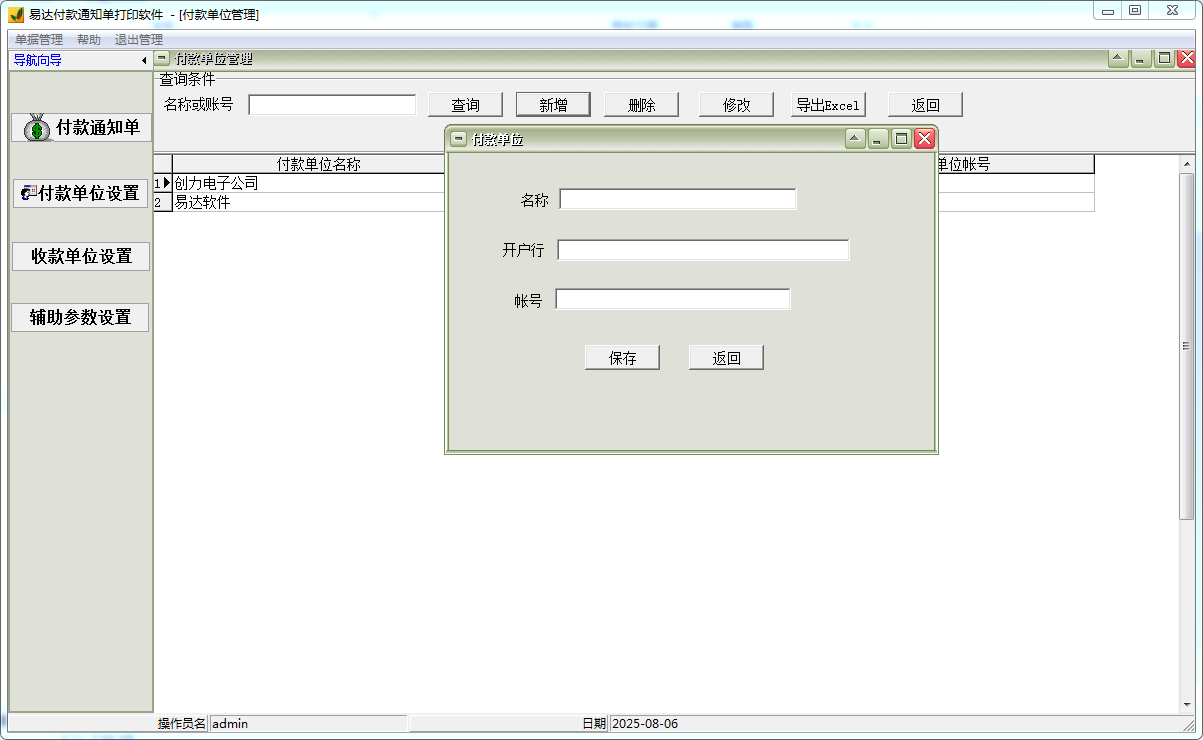Click the row pointer arrow beside 创力电子公司
1203x740 pixels.
point(165,183)
